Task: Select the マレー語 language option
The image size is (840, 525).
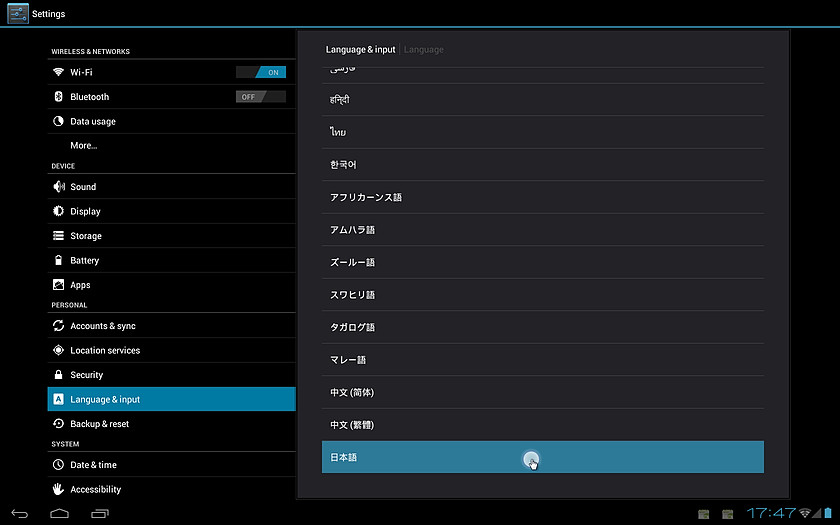Action: pos(543,359)
